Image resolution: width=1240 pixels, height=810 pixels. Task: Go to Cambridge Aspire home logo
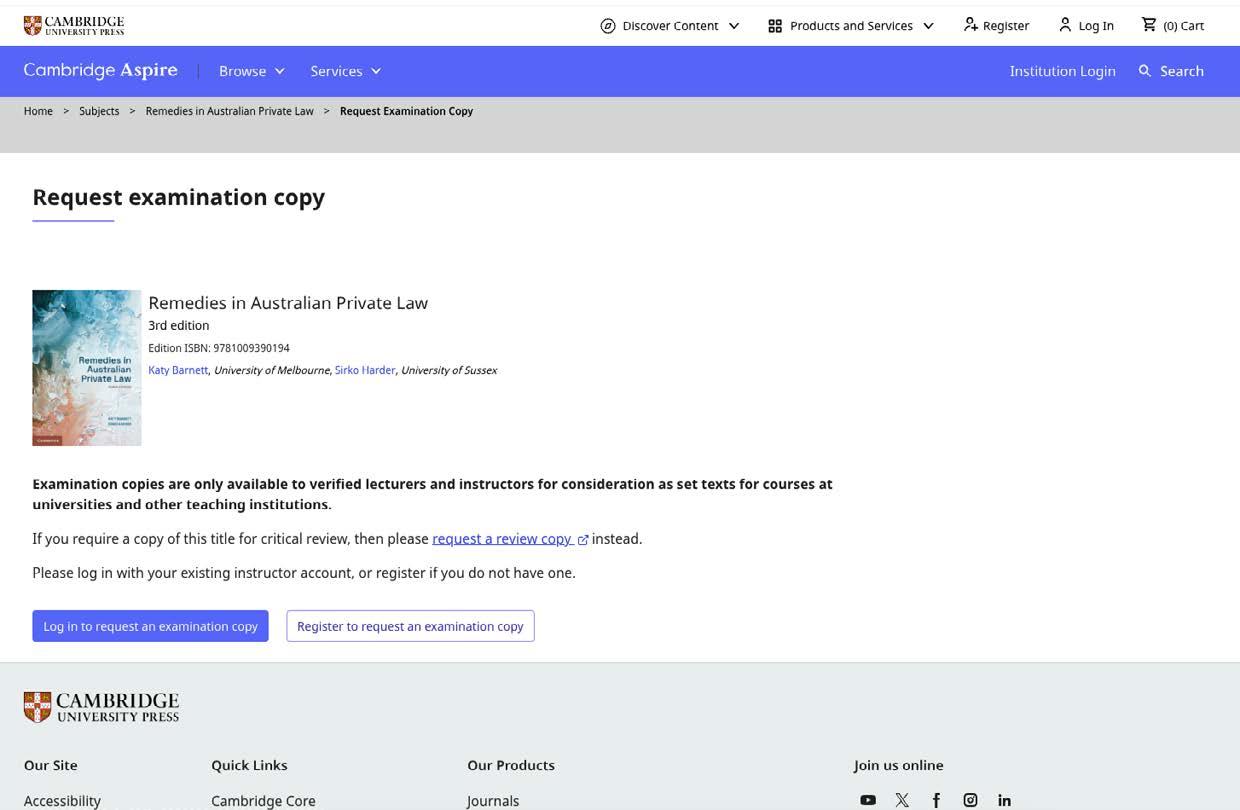pos(100,70)
